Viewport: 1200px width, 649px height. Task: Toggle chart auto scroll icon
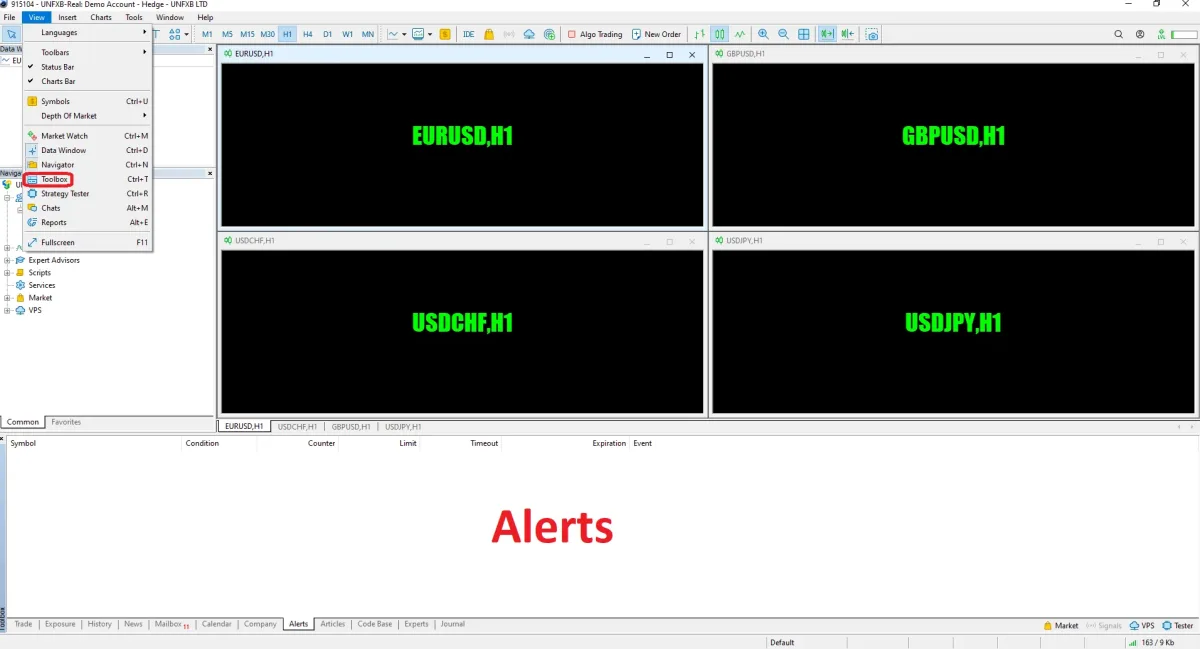[x=827, y=34]
